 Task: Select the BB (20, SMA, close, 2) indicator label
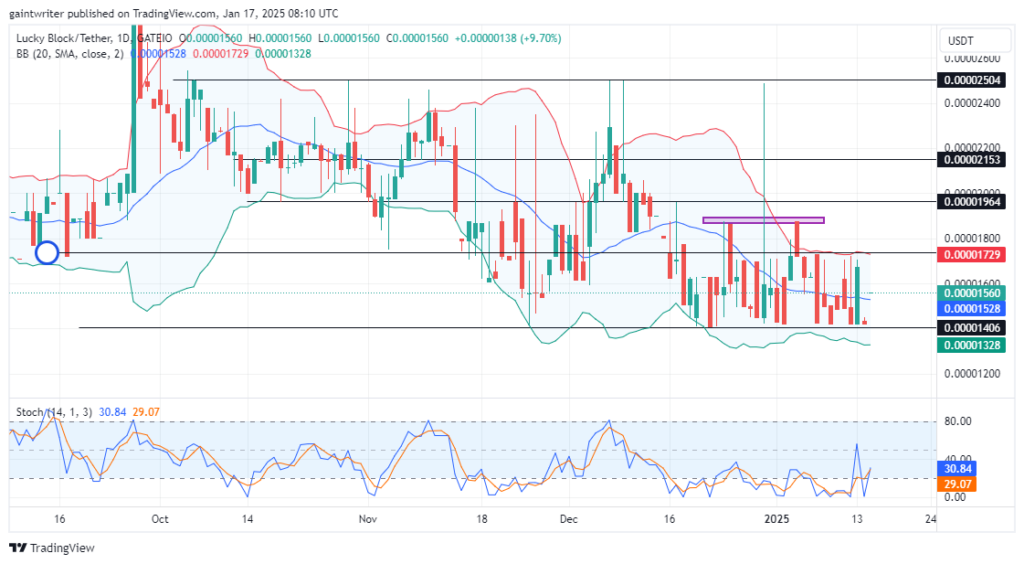coord(70,54)
